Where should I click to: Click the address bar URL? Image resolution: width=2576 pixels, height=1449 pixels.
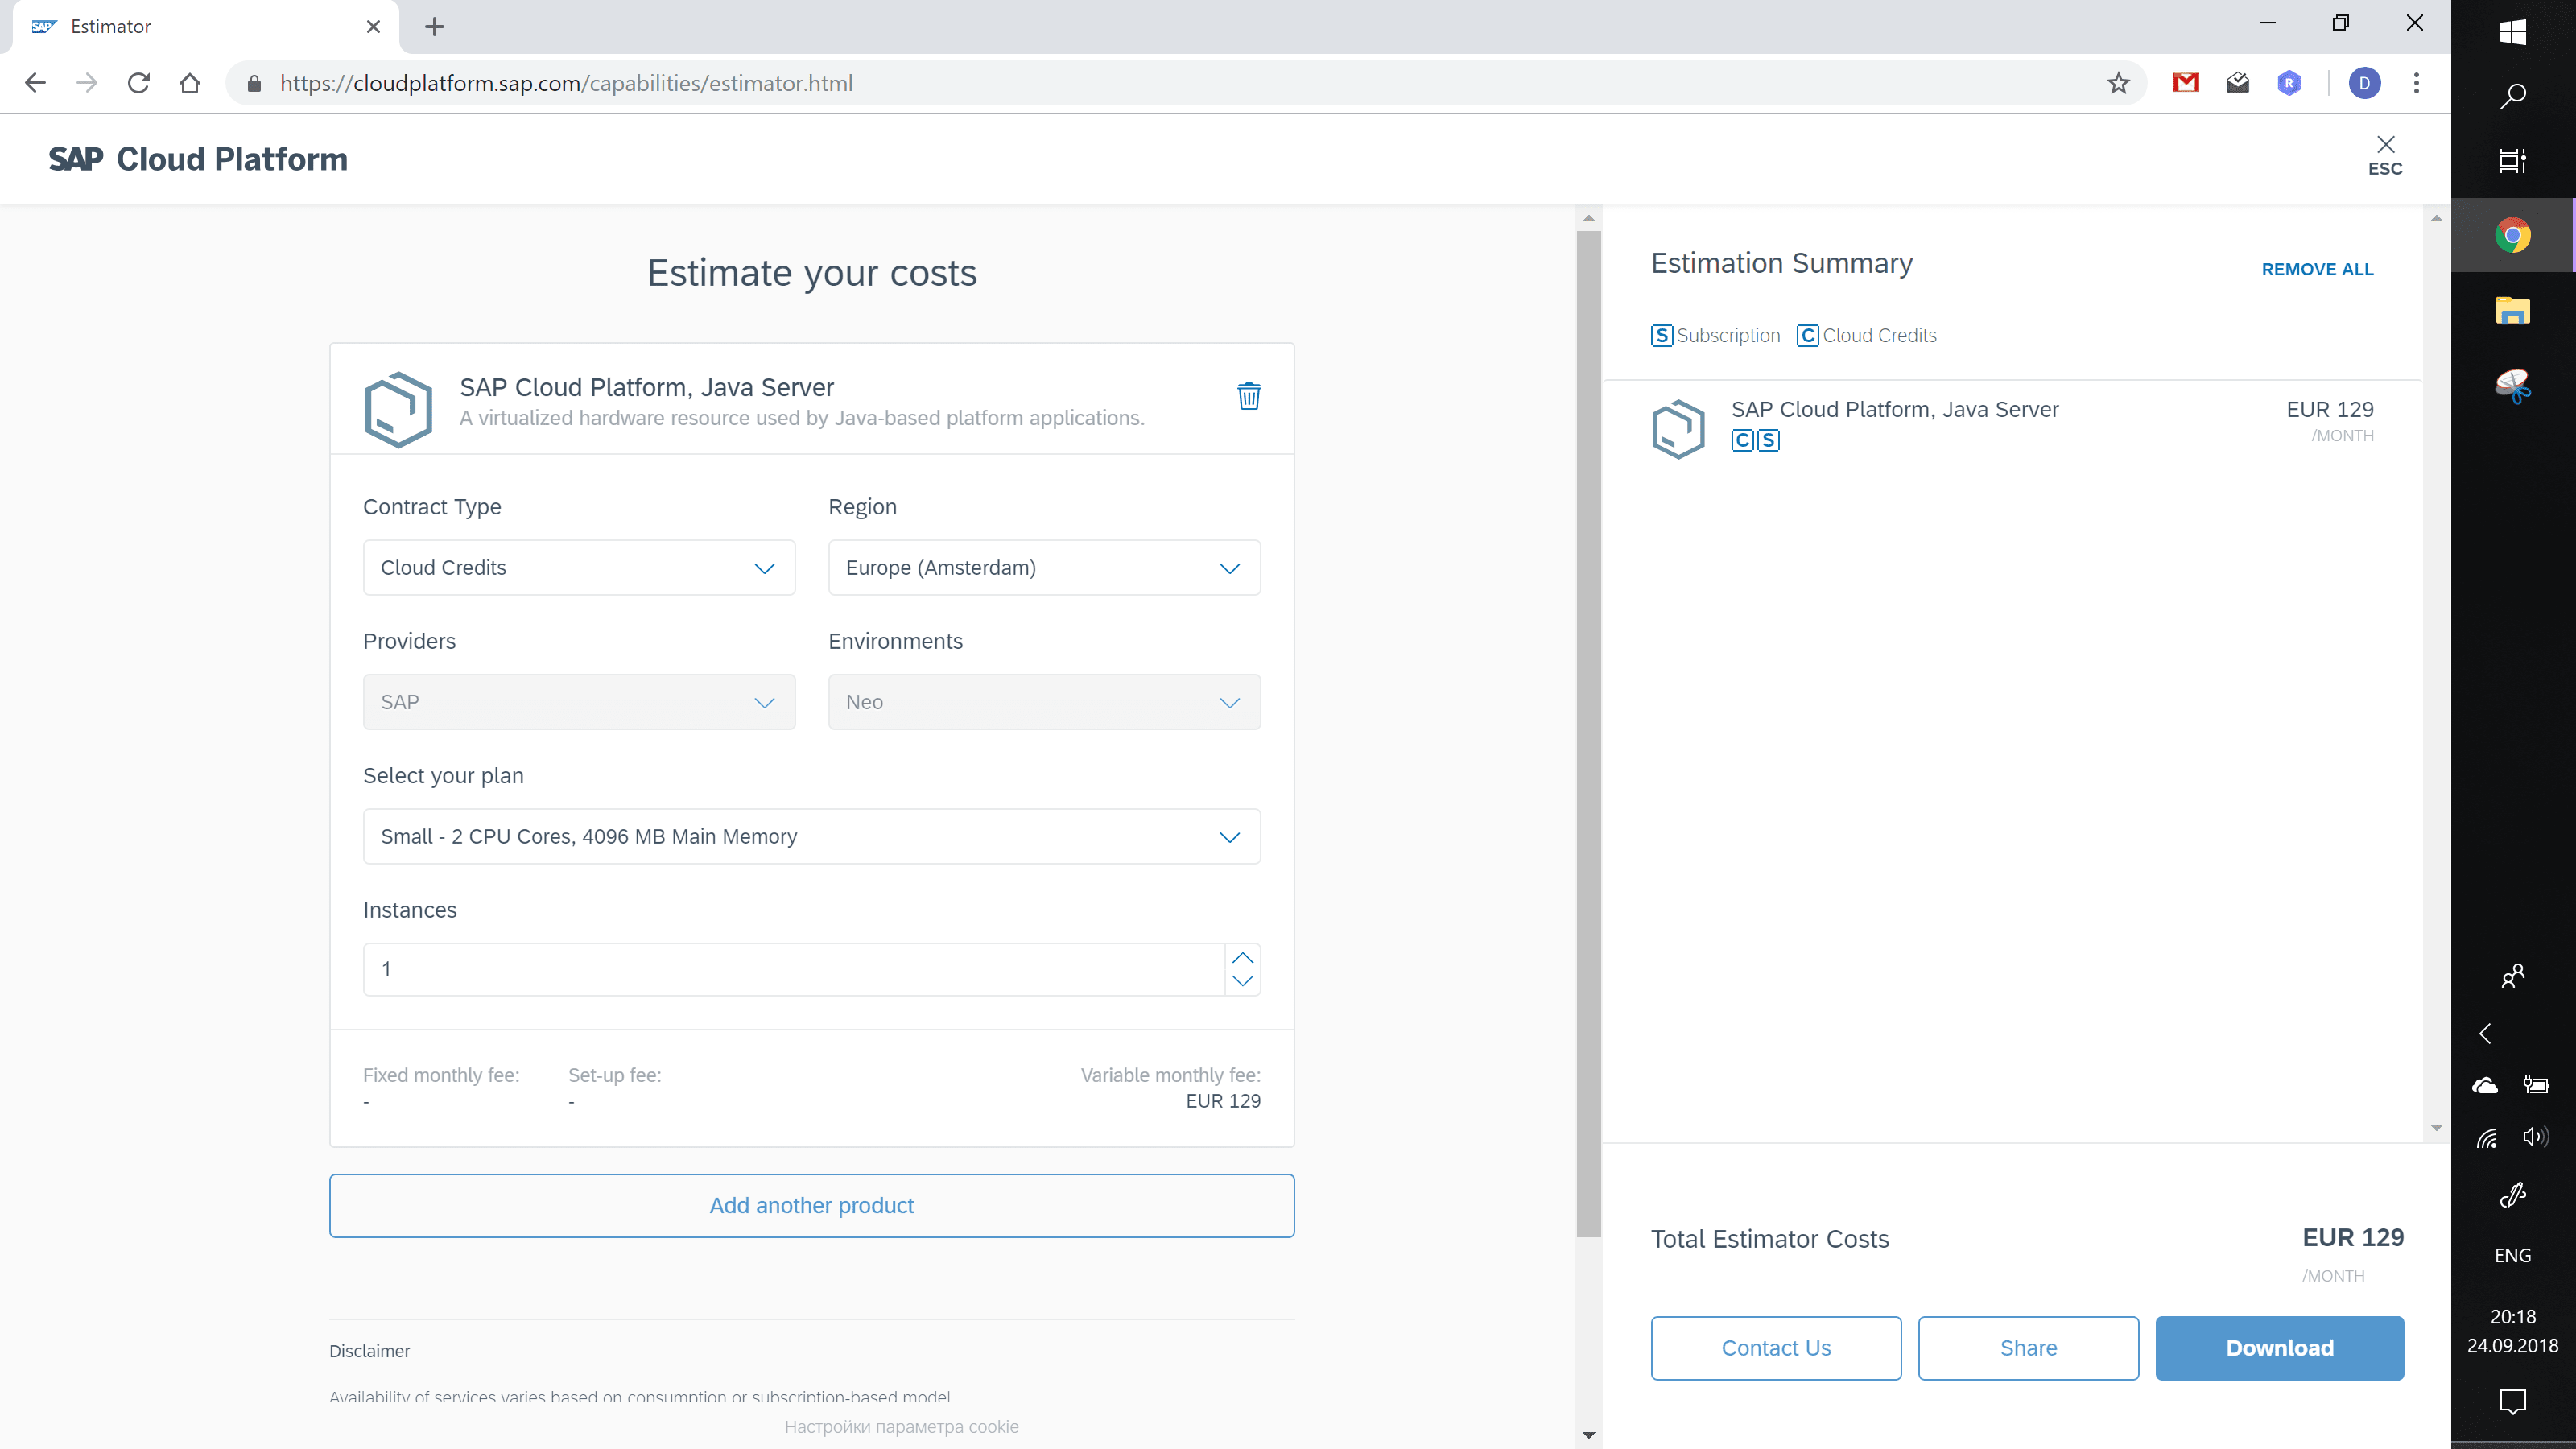tap(566, 83)
